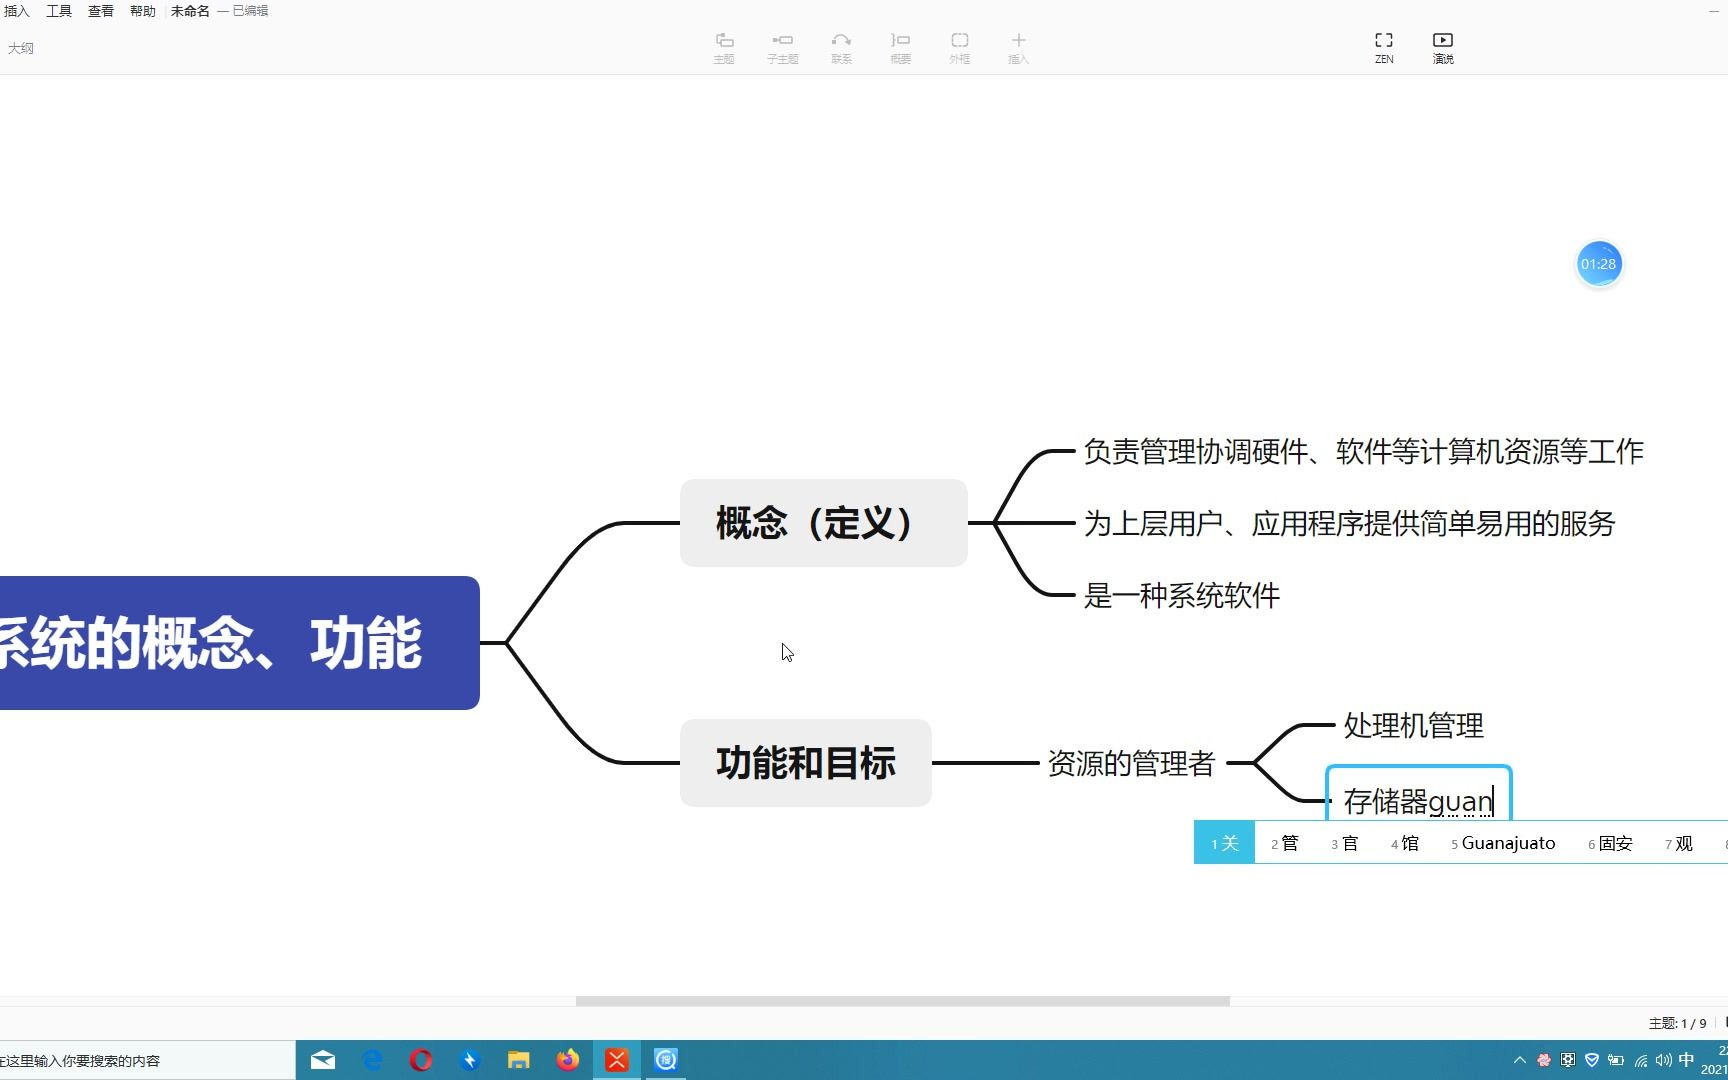Expand hidden tray icons with the chevron

tap(1519, 1059)
